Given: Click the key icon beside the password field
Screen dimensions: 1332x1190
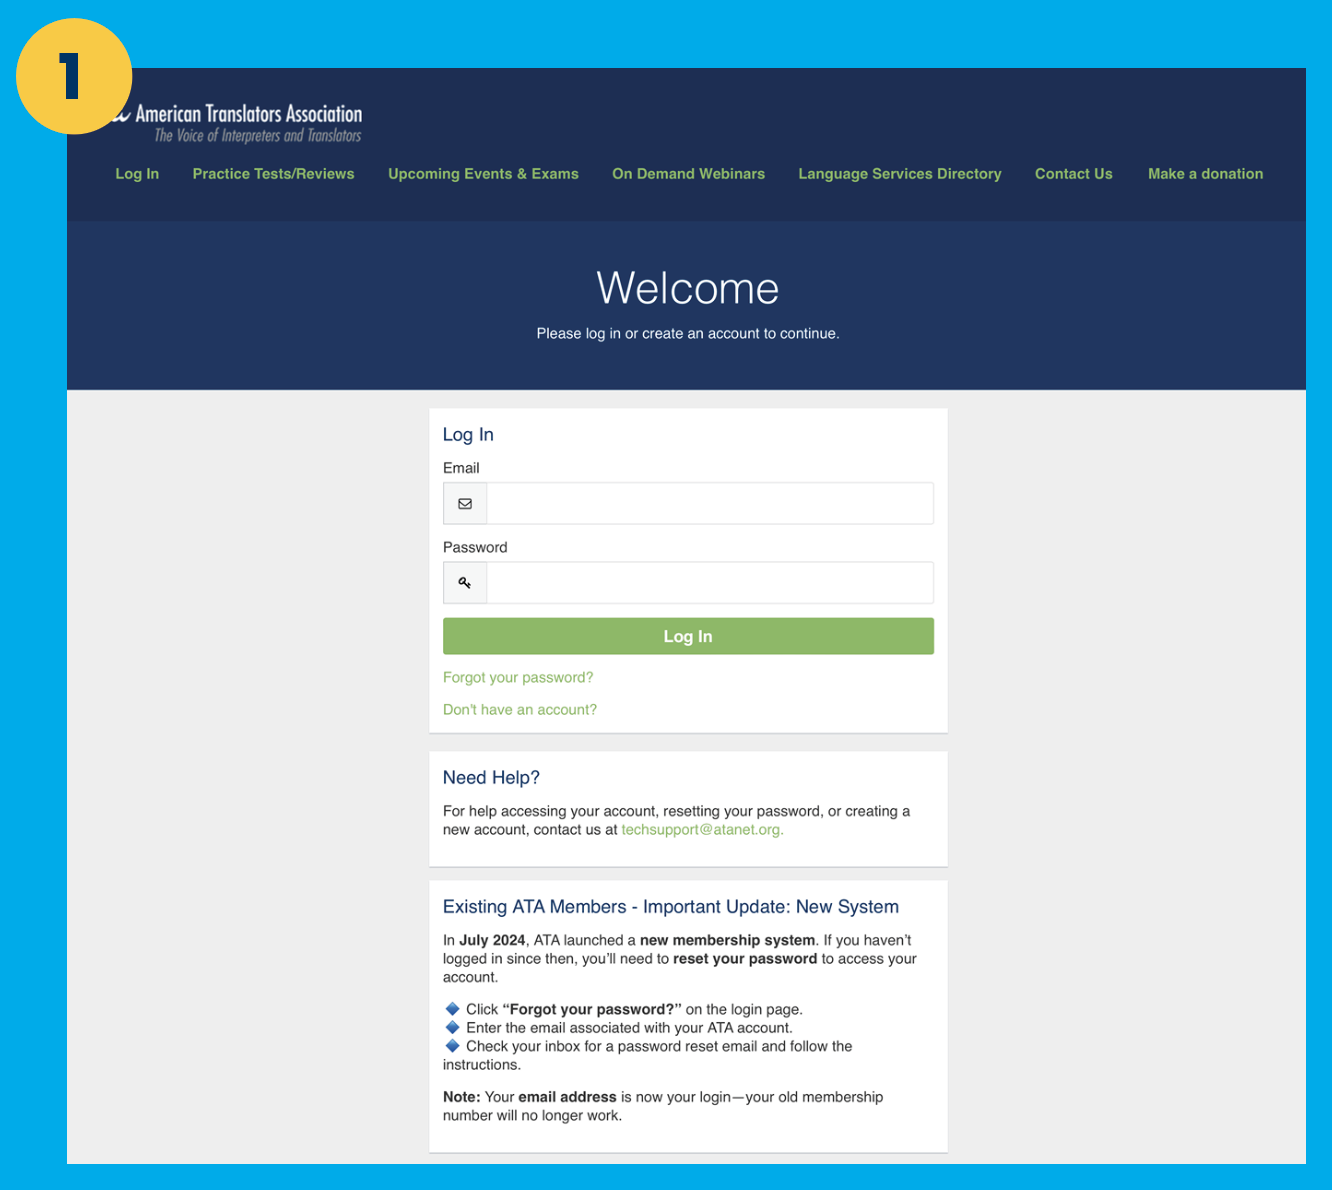Looking at the screenshot, I should [x=464, y=582].
